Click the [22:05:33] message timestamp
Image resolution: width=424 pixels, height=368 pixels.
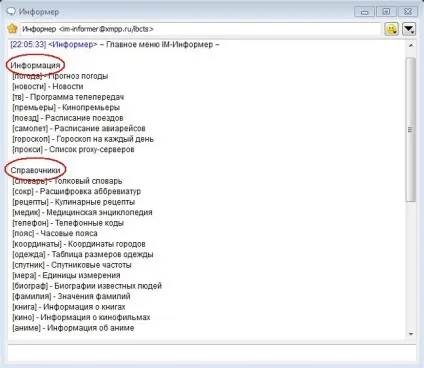[x=28, y=44]
